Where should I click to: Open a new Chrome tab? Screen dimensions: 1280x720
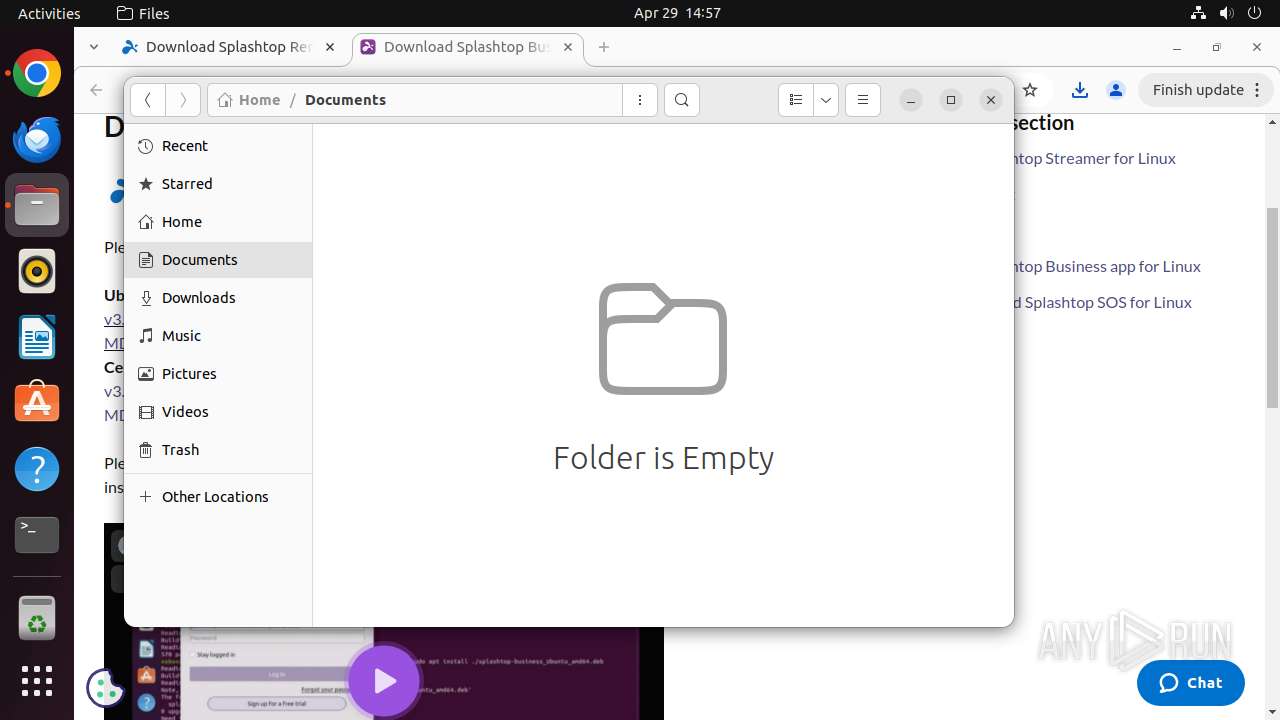(x=603, y=47)
